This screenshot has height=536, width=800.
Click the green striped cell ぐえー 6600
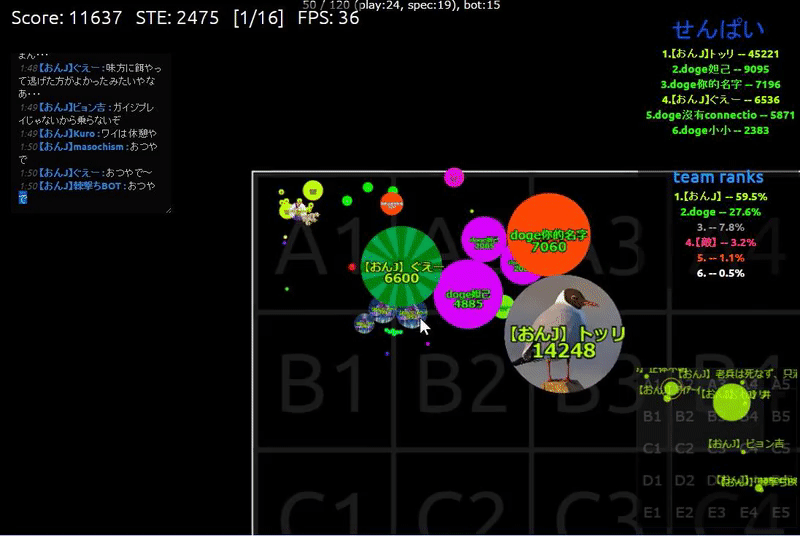tap(402, 267)
